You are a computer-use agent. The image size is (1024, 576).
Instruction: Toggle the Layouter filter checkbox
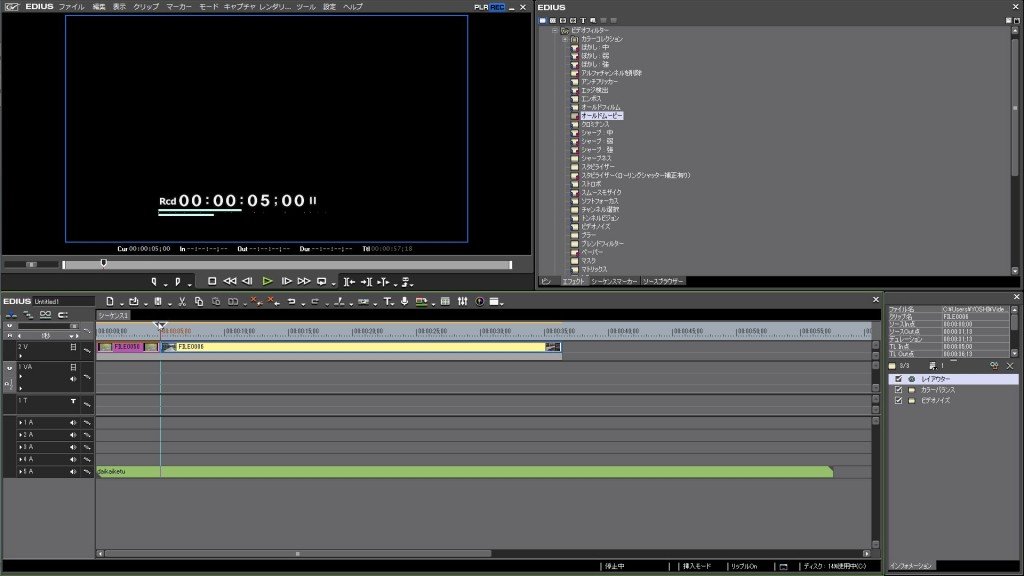(899, 379)
